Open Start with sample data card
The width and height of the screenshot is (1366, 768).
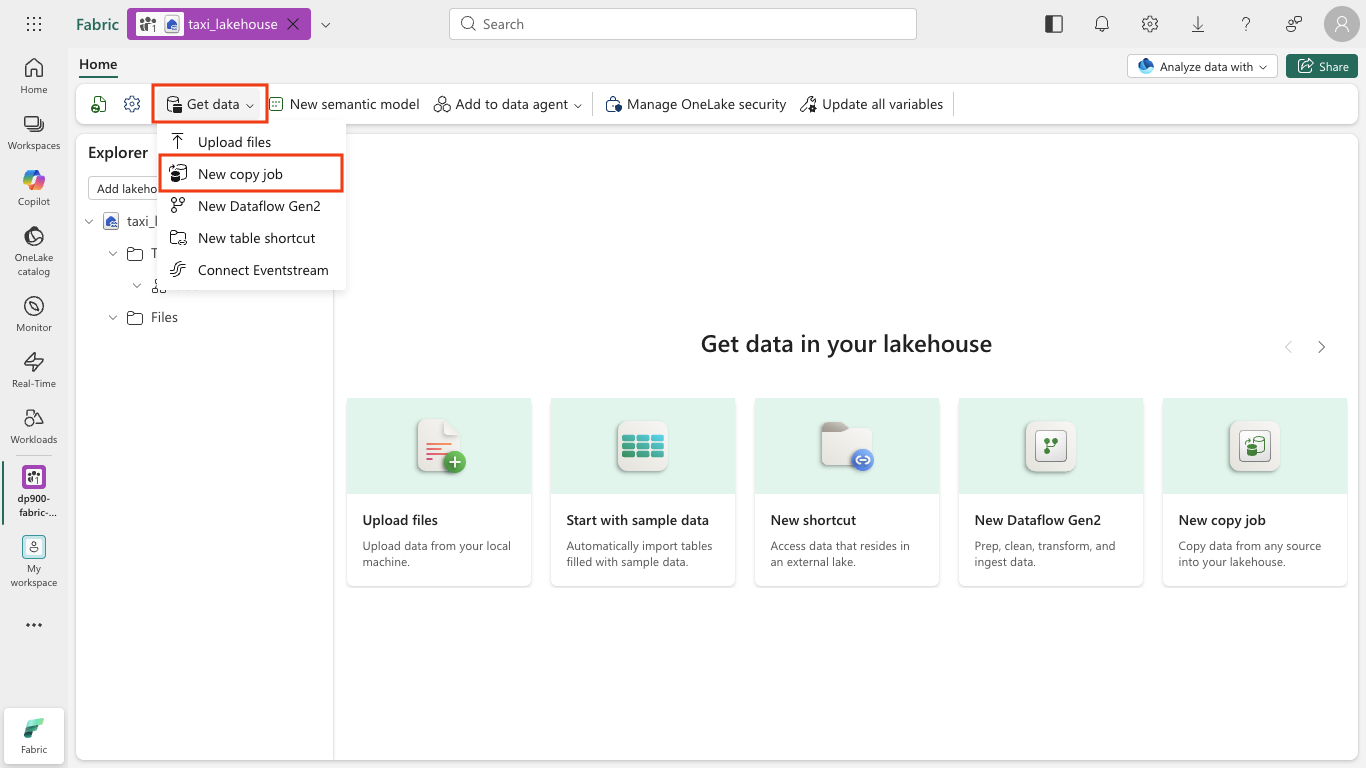coord(643,492)
